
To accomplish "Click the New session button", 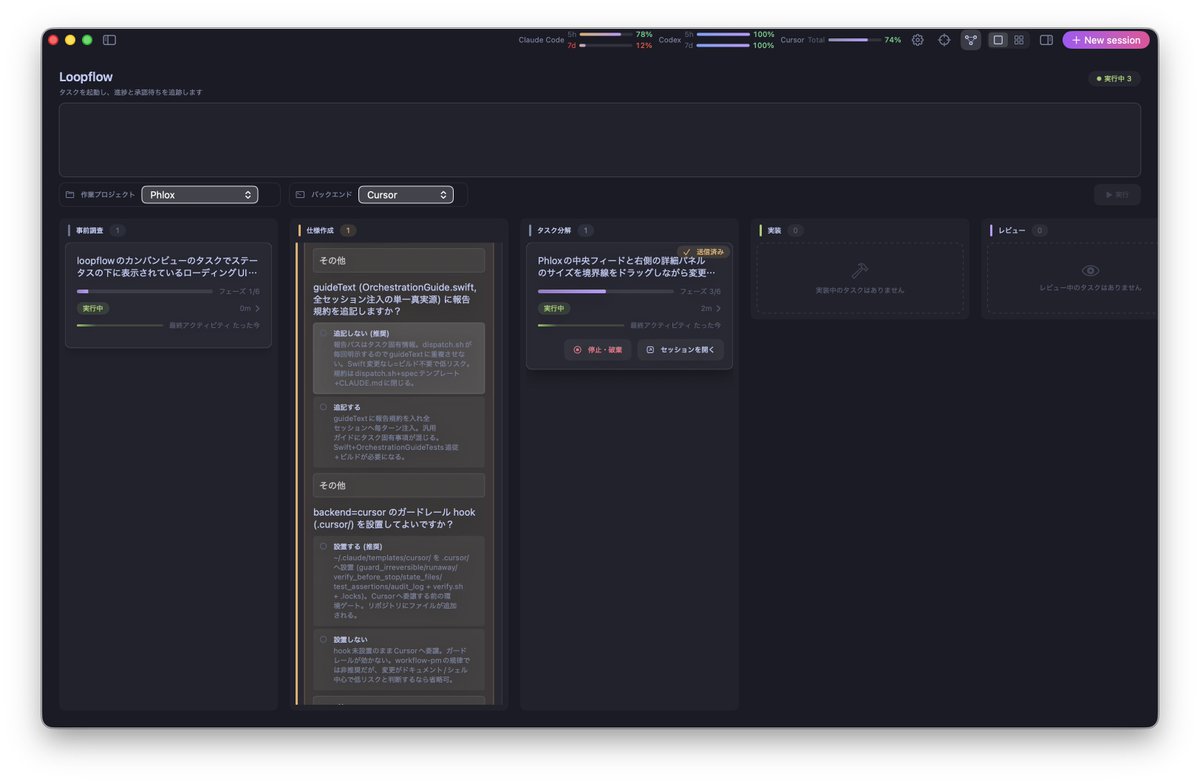I will (1106, 40).
